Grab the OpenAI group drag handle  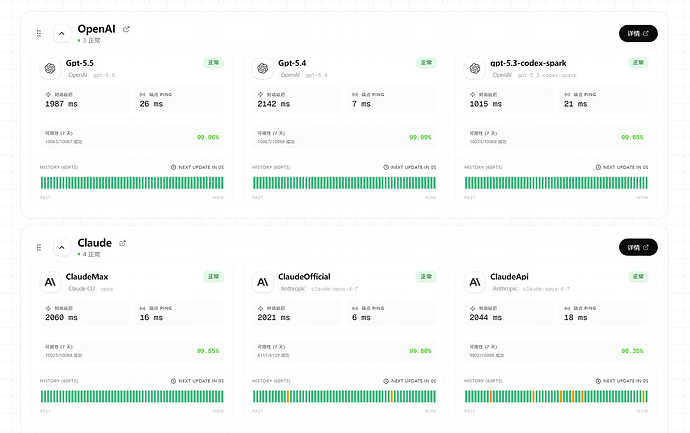39,33
